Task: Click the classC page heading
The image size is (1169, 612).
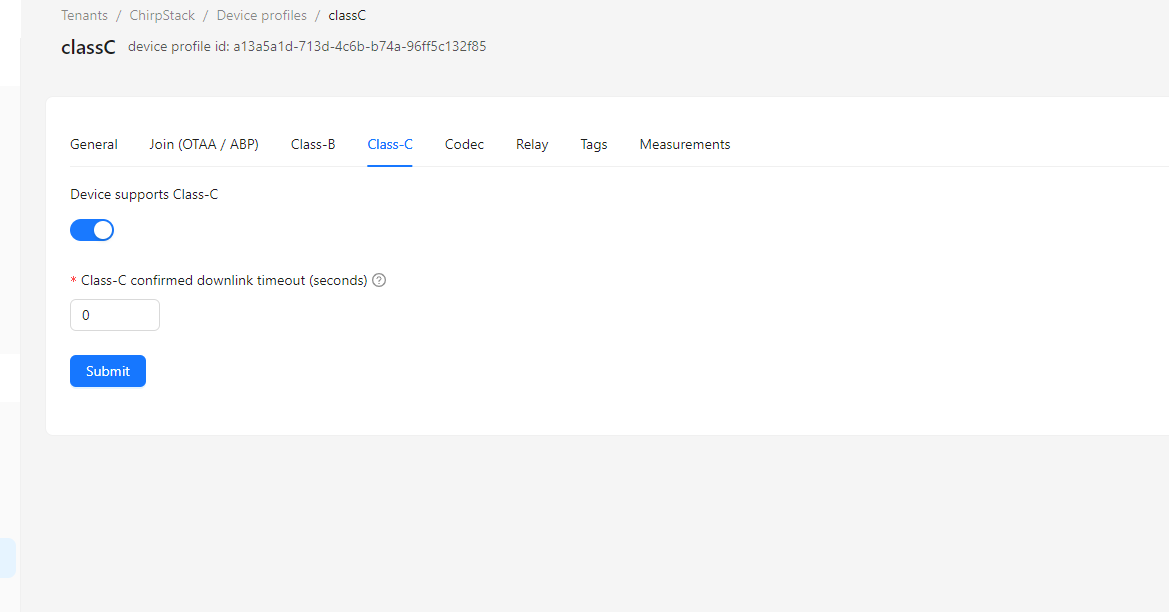Action: [x=88, y=47]
